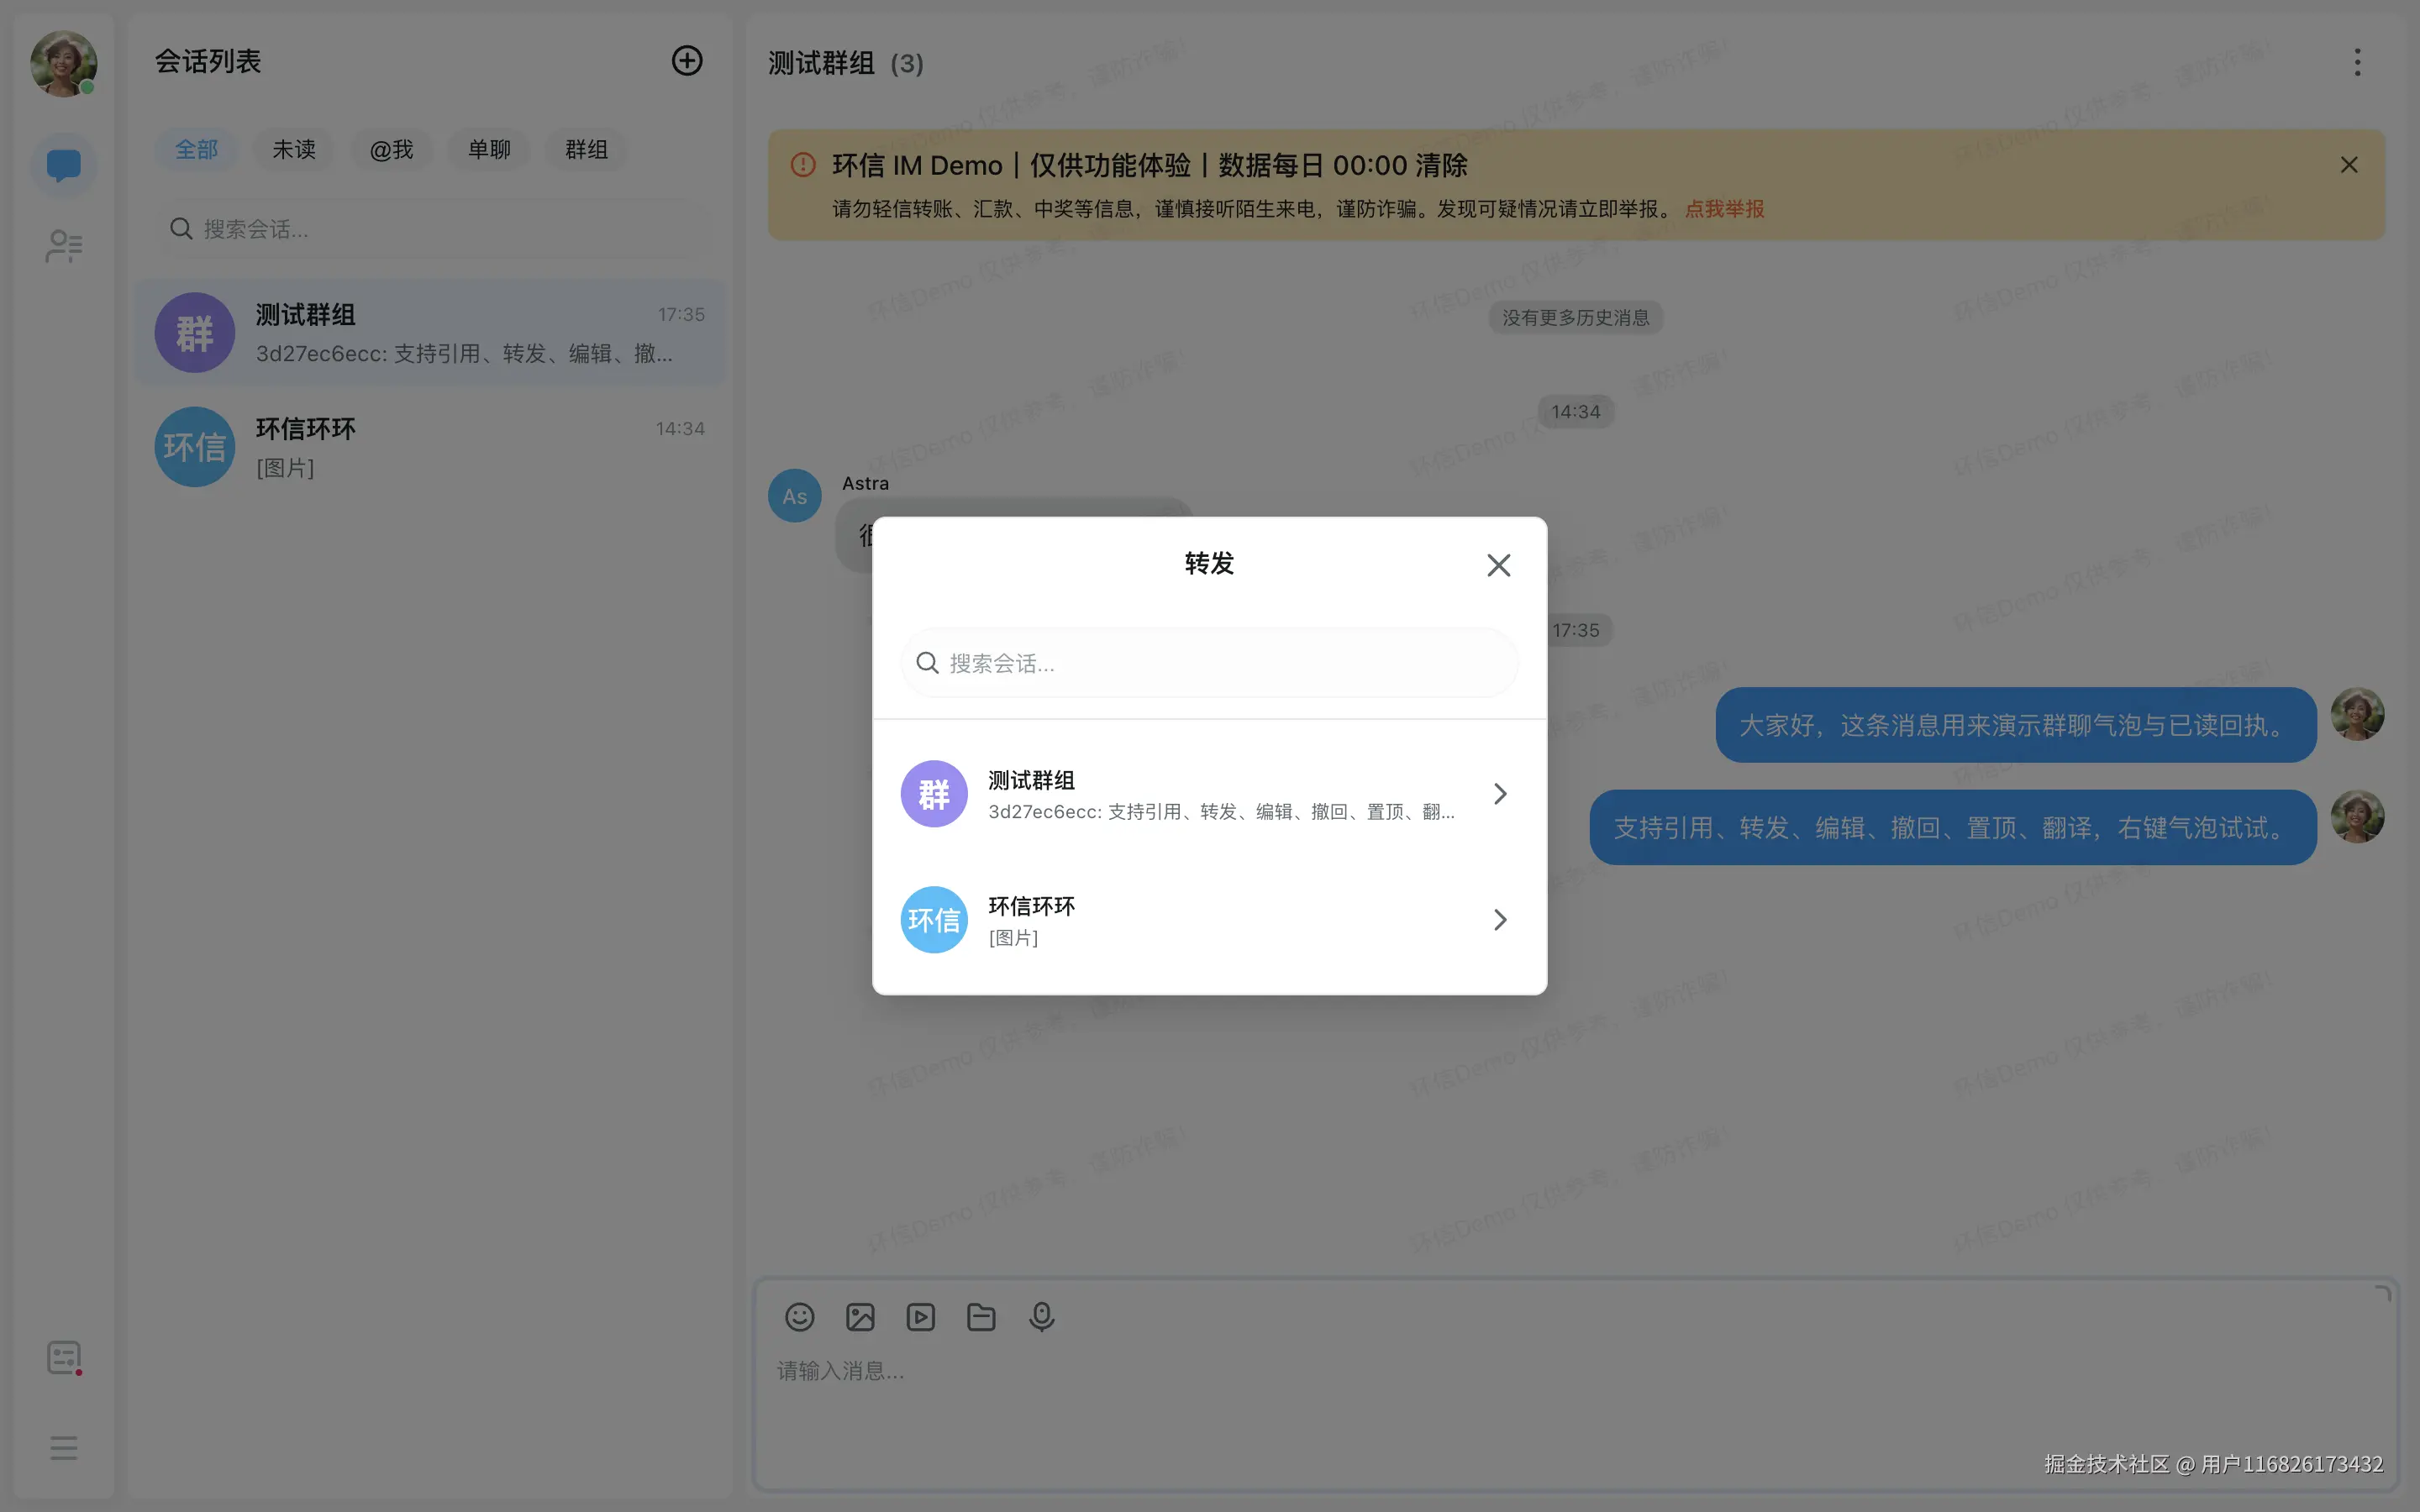Screen dimensions: 2420x1512
Task: Expand input box with corner icon
Action: click(x=2383, y=1294)
